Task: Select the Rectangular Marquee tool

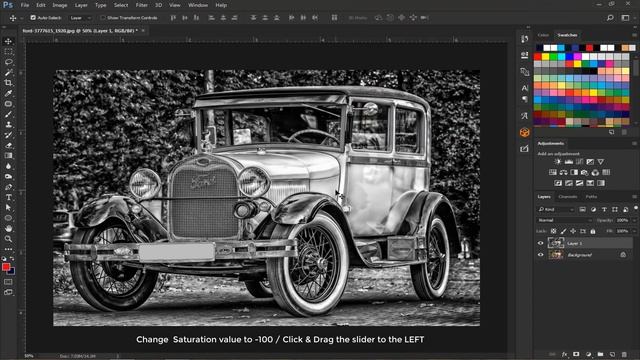Action: click(8, 52)
